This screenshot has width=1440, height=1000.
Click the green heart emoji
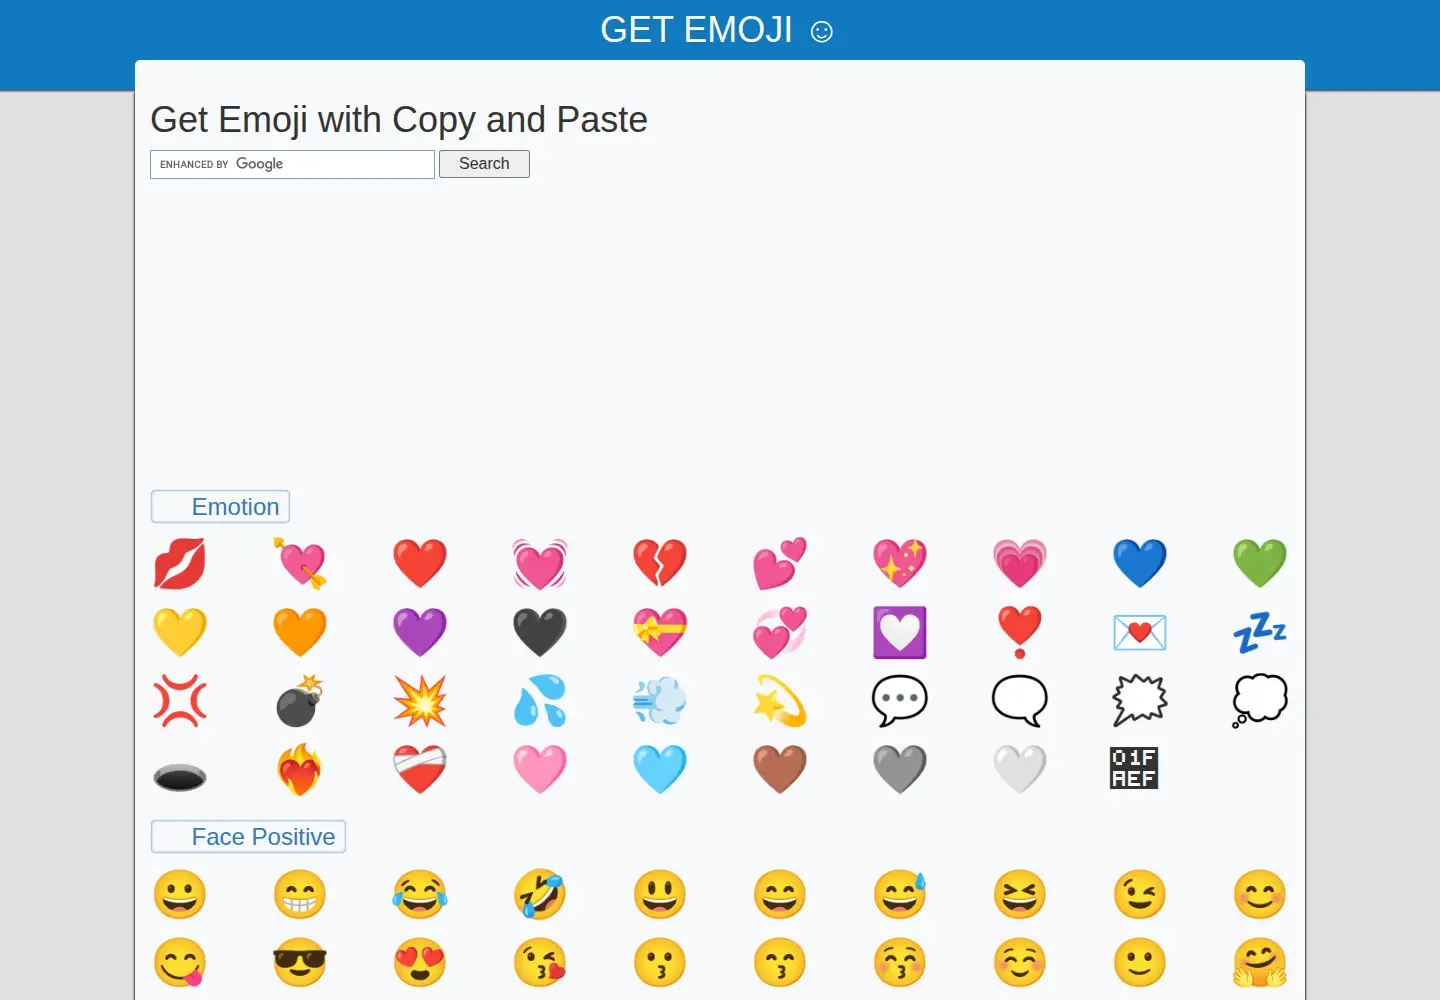pyautogui.click(x=1260, y=563)
